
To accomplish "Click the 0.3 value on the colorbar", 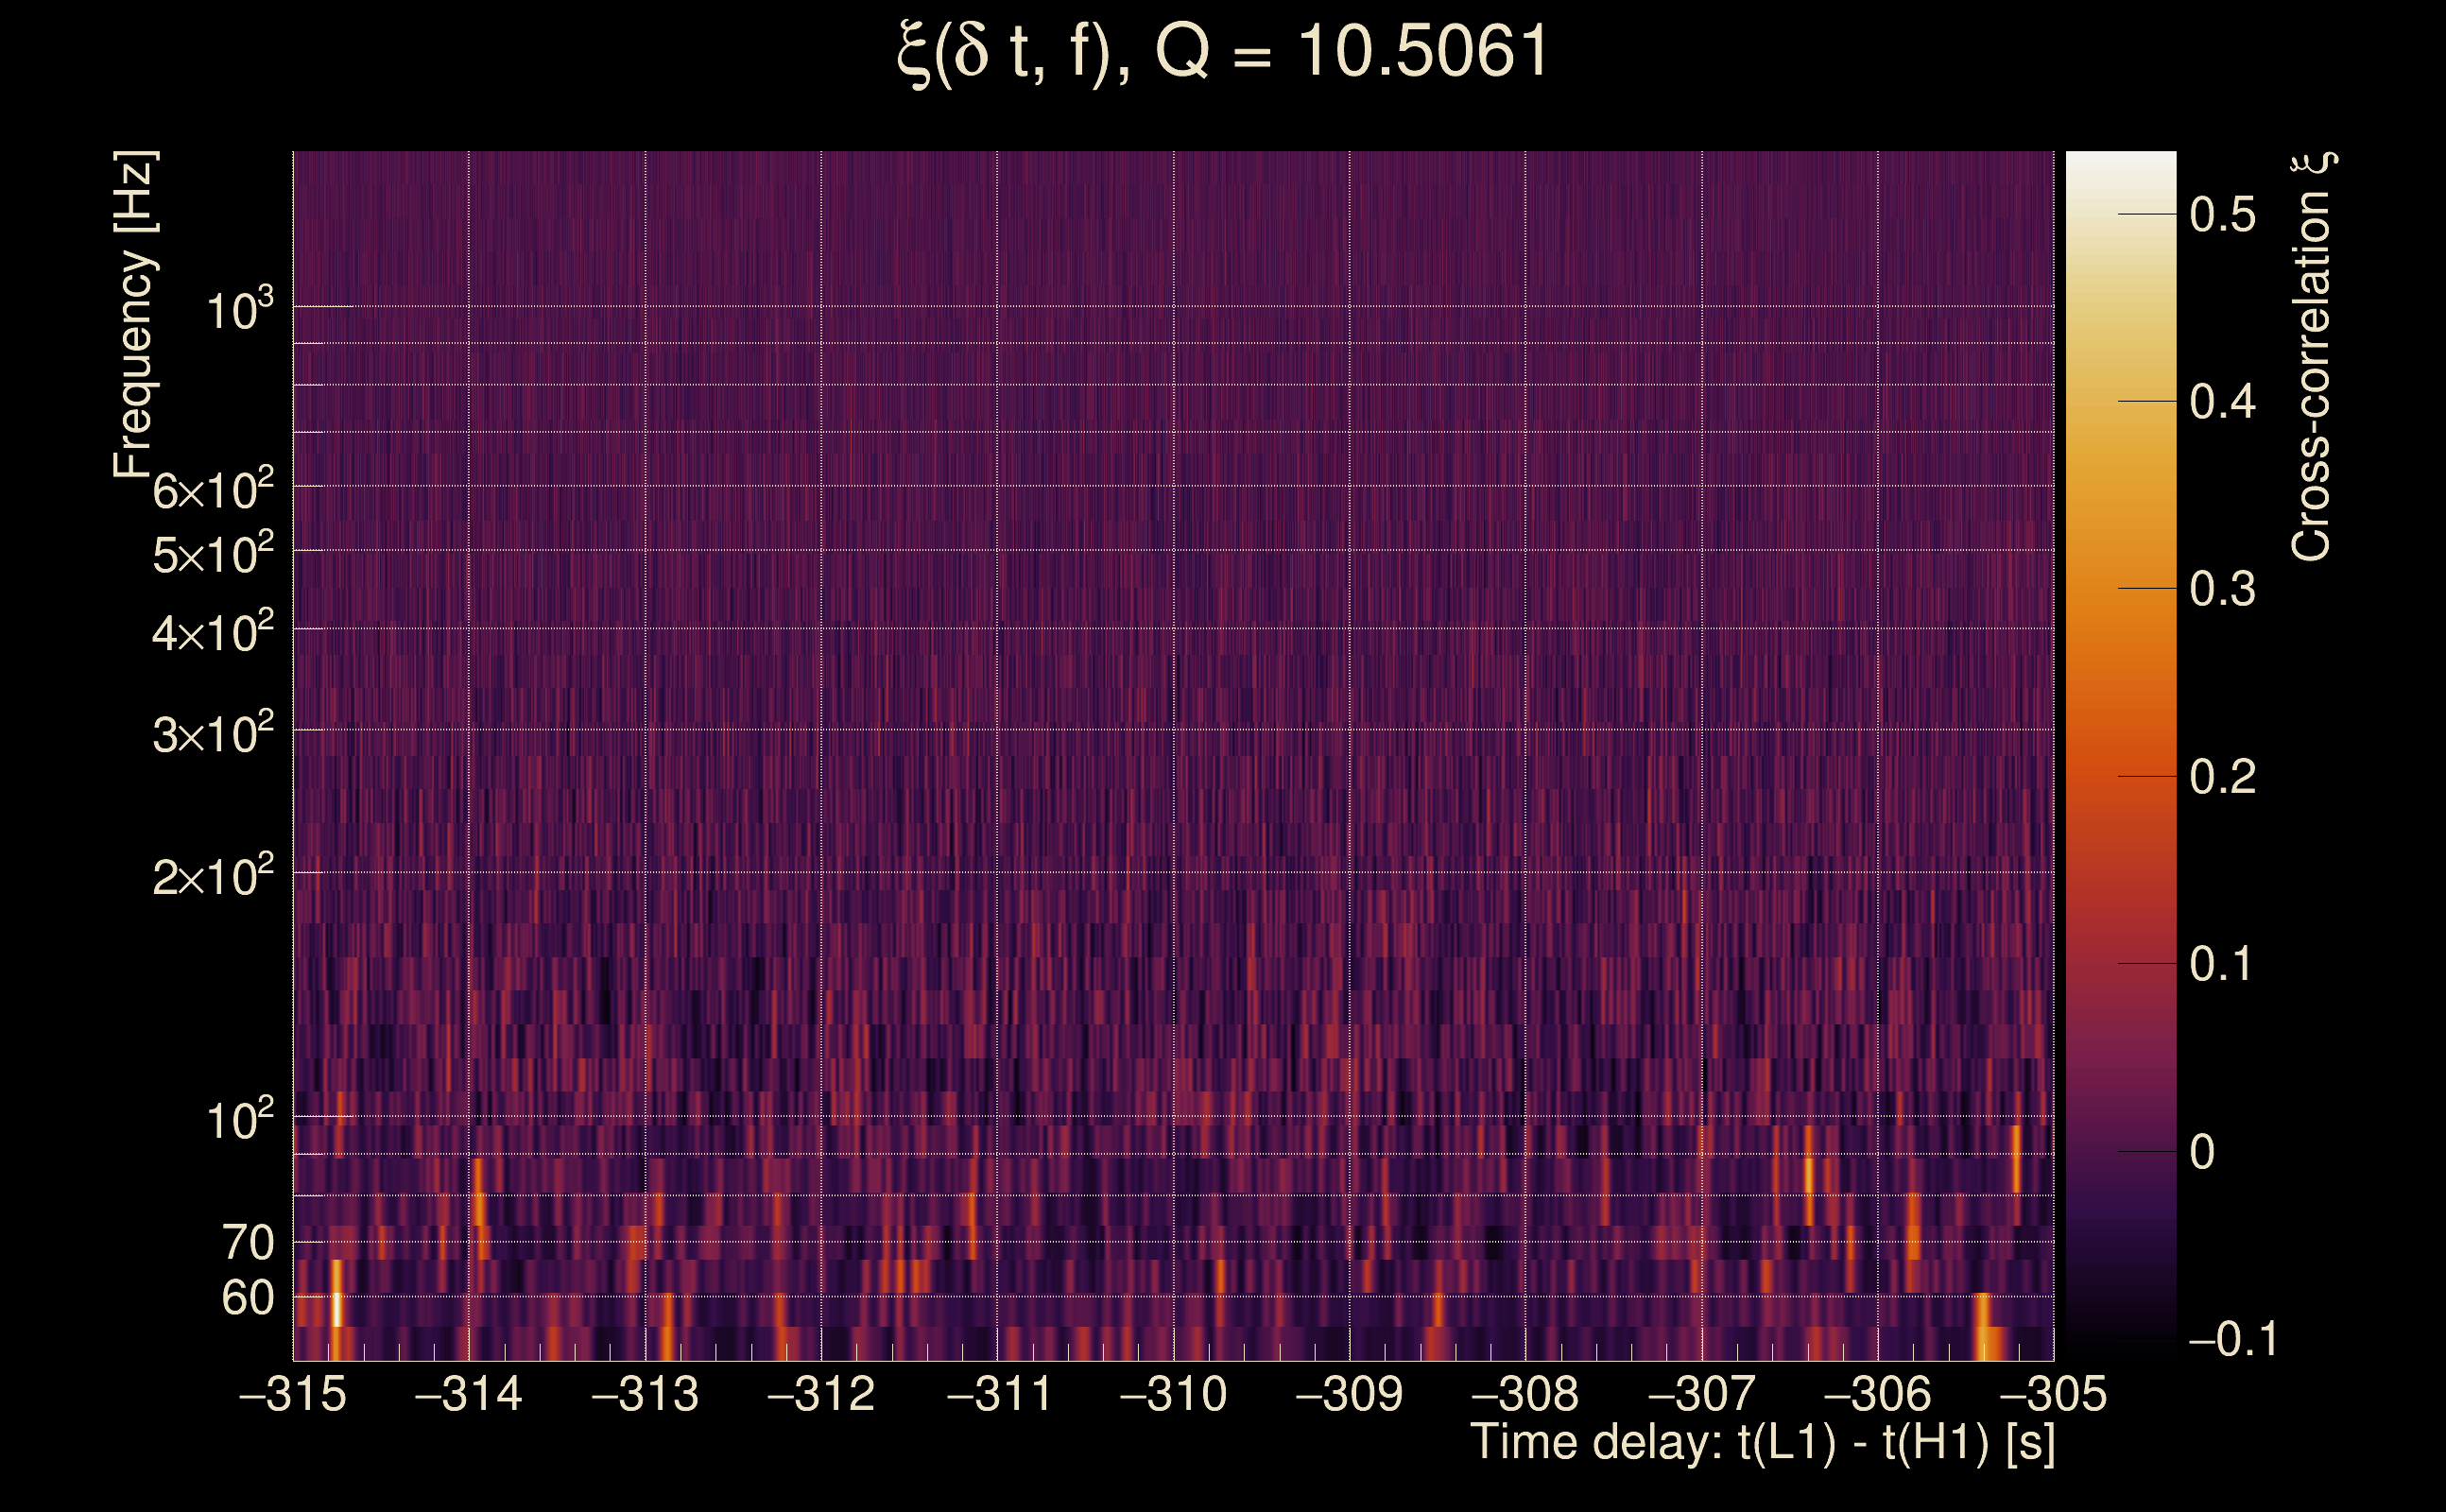I will click(2222, 589).
